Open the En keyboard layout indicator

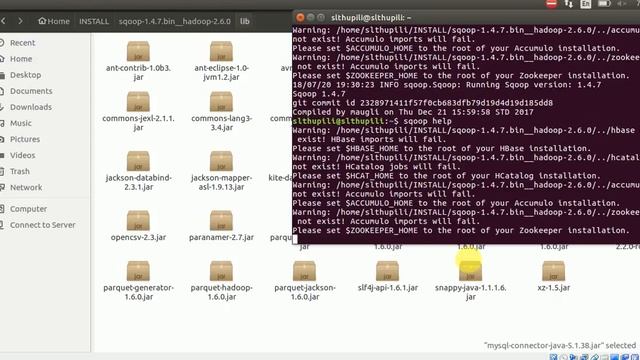586,4
